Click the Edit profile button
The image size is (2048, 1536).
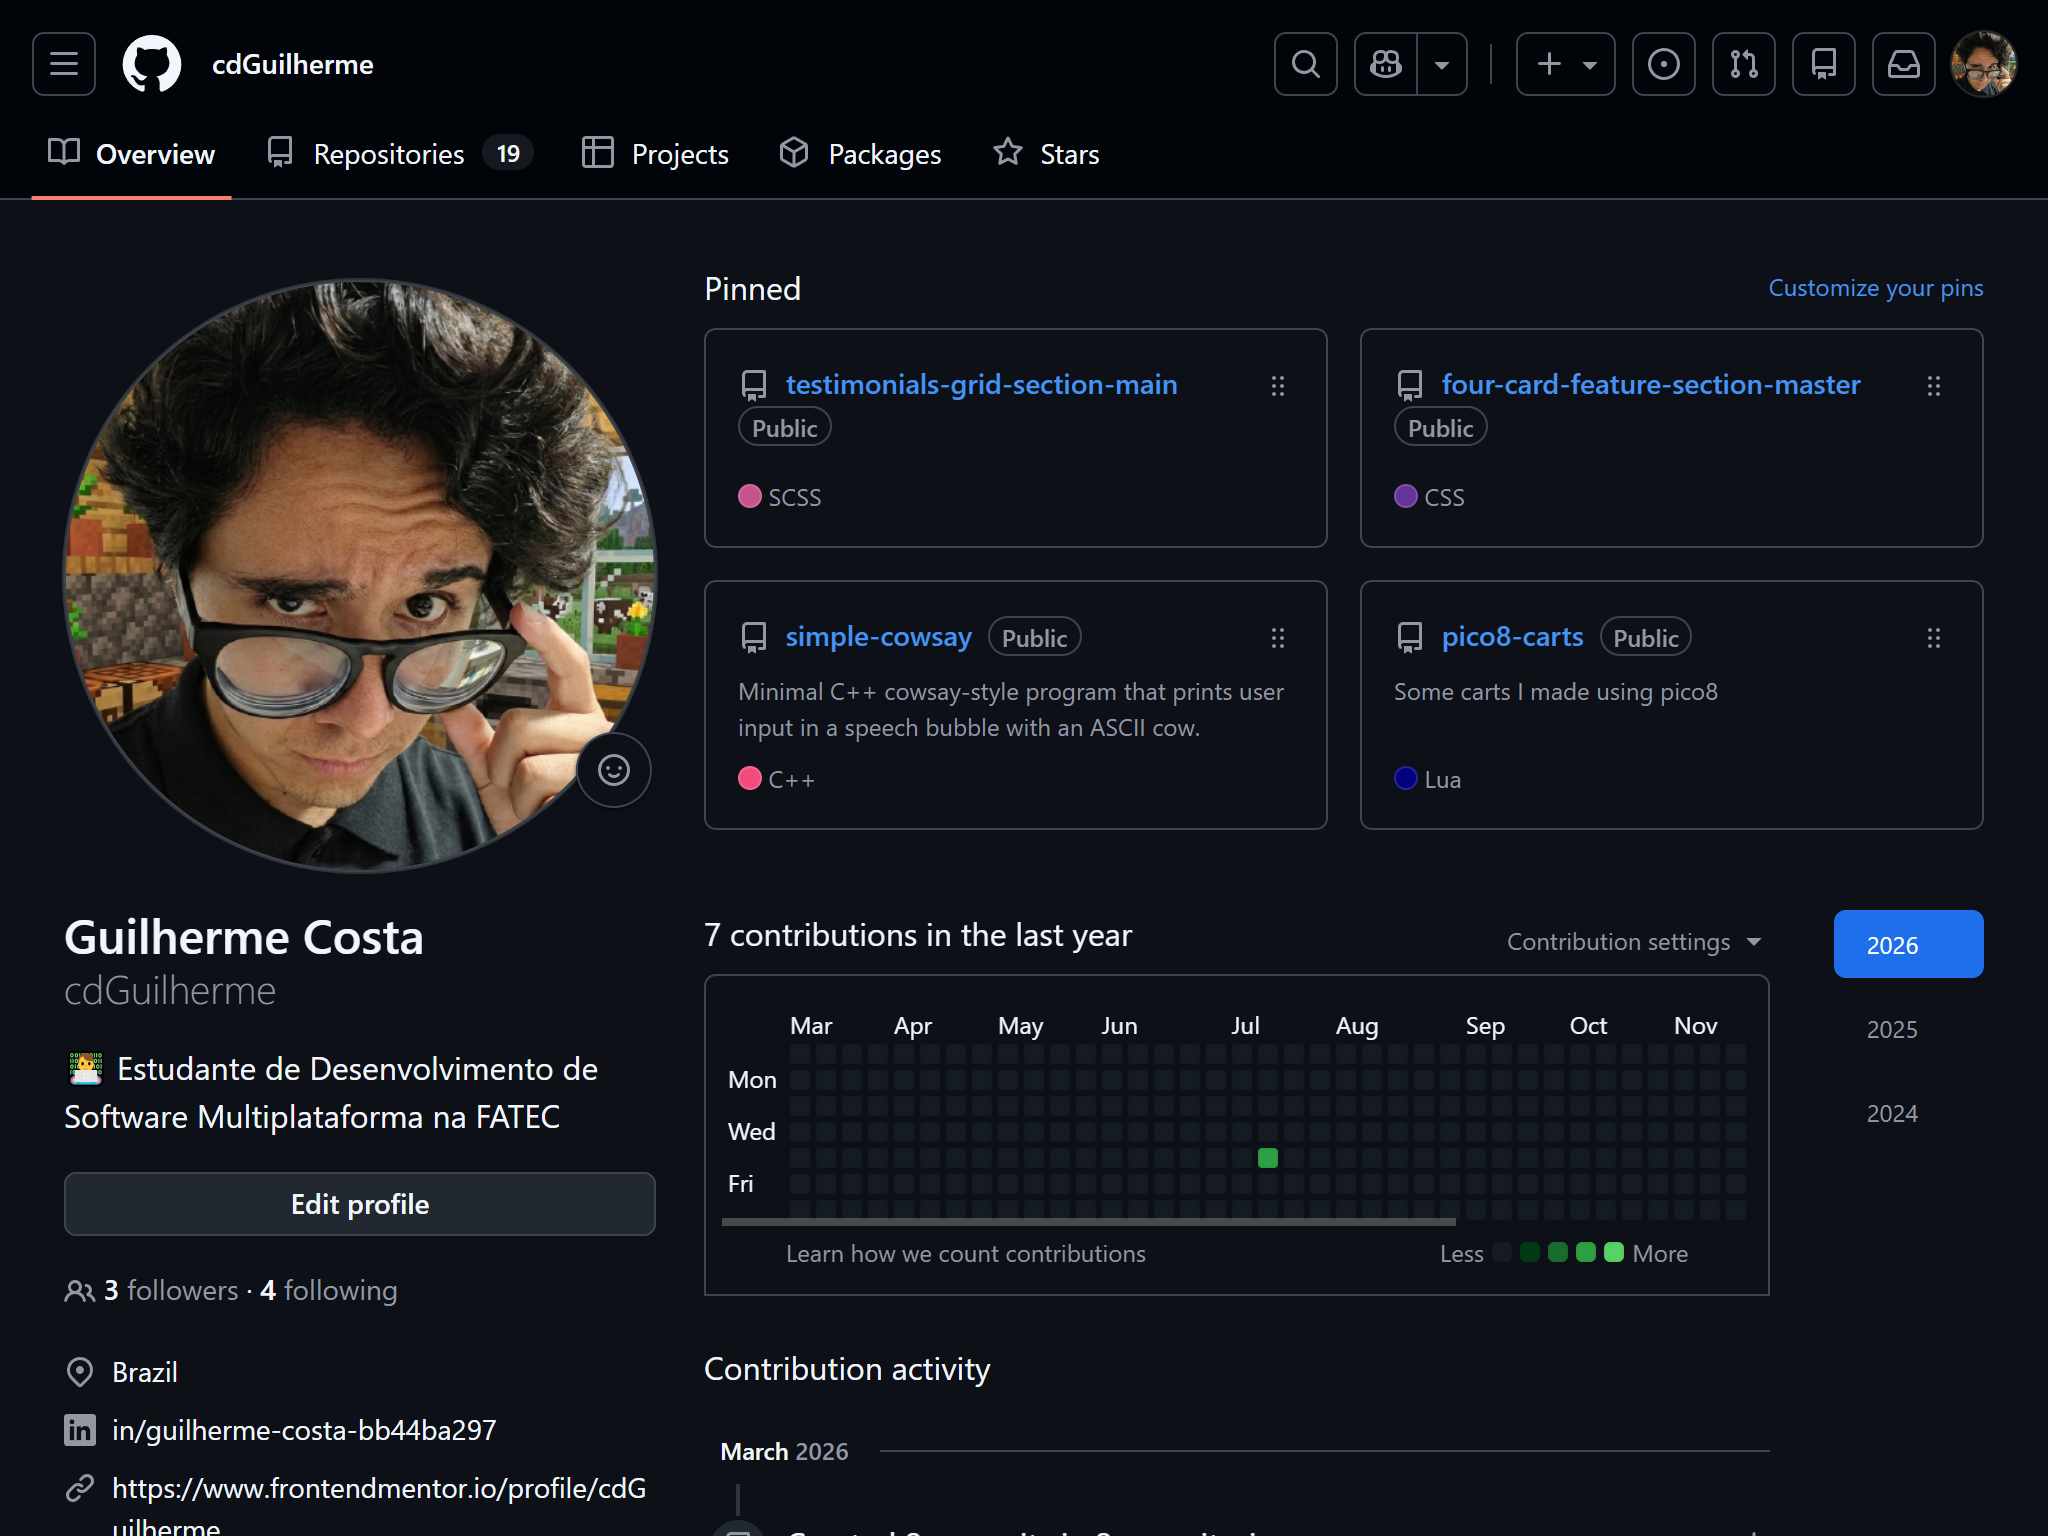[360, 1204]
